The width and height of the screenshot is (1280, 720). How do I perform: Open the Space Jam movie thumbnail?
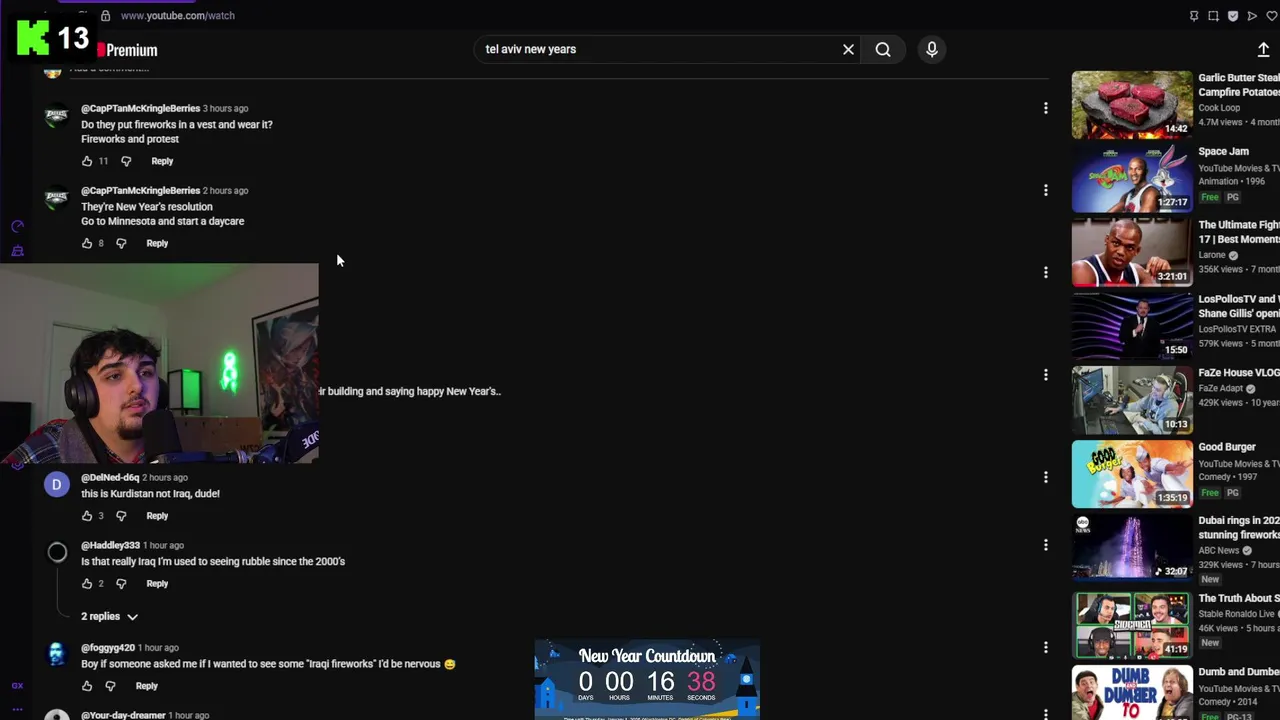pyautogui.click(x=1132, y=178)
